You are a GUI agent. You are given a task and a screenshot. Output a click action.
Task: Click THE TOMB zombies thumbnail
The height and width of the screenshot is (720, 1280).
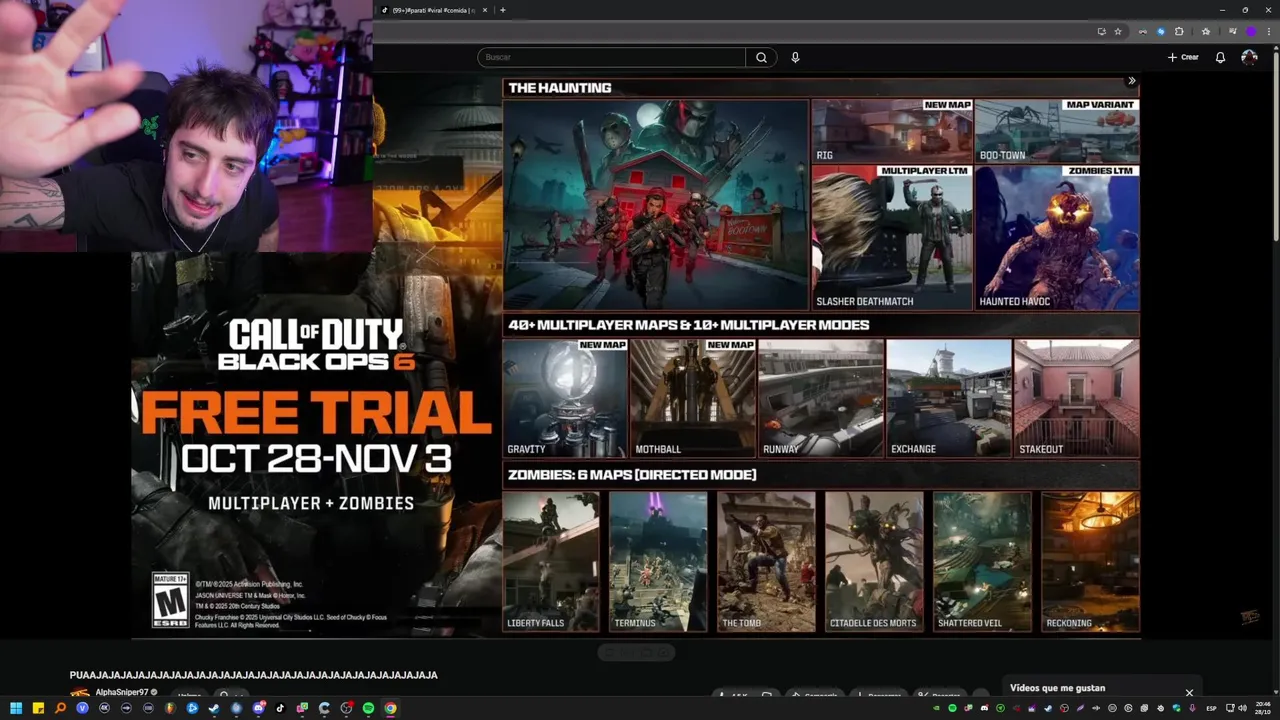tap(766, 561)
